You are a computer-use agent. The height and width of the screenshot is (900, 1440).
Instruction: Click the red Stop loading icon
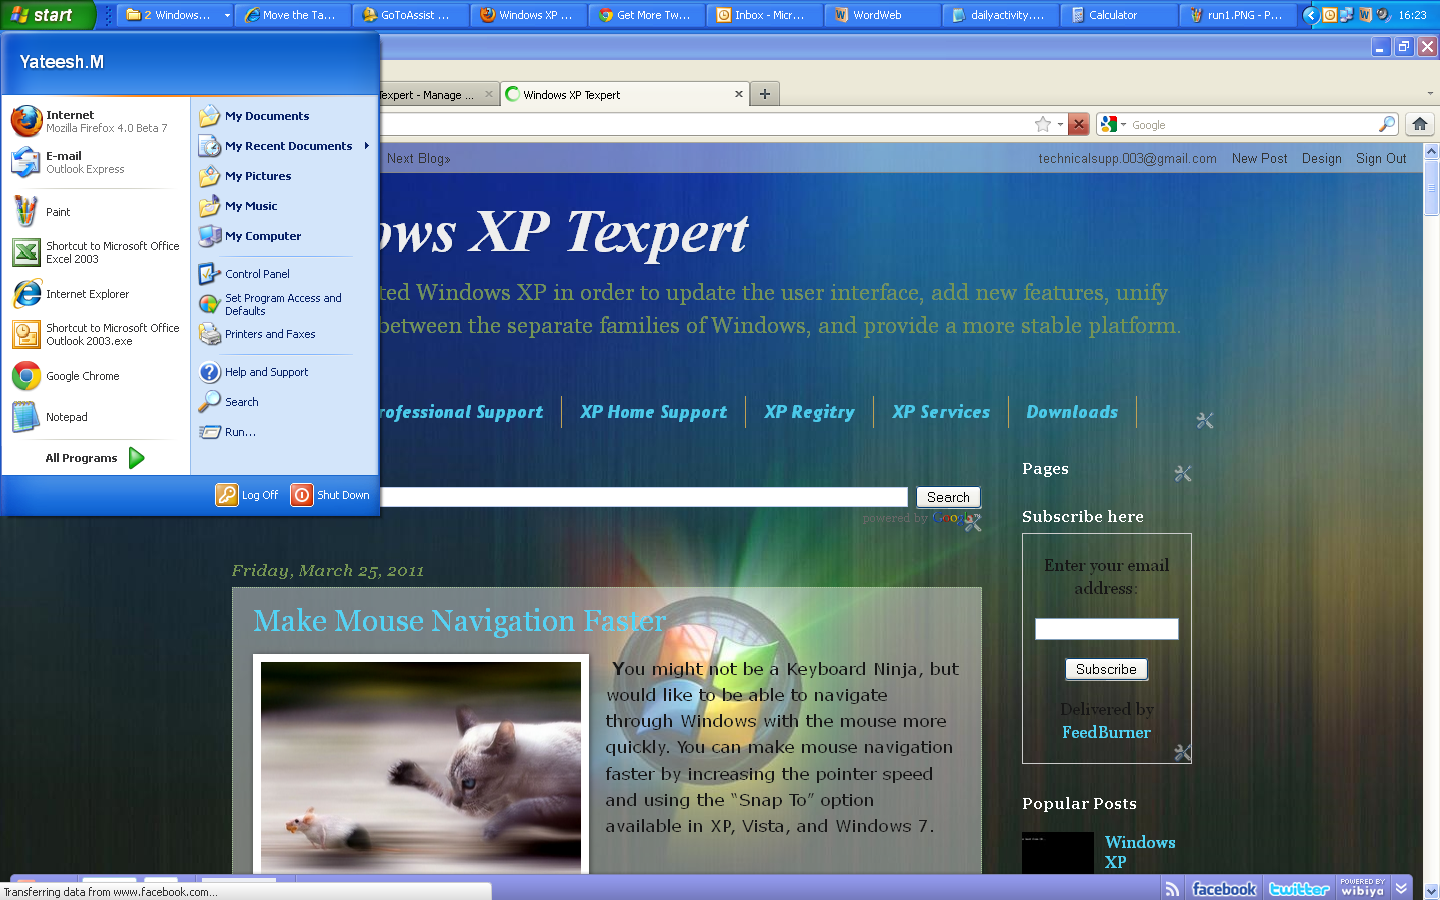(1078, 124)
